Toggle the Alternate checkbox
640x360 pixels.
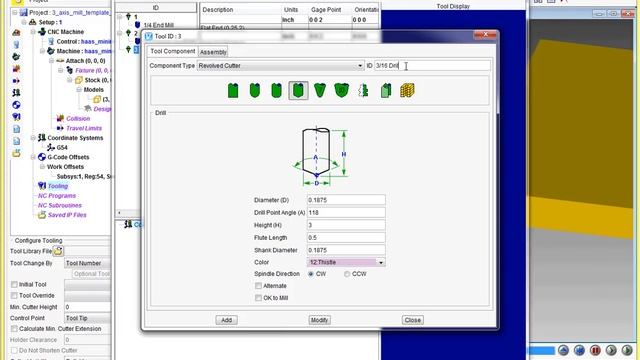click(258, 286)
